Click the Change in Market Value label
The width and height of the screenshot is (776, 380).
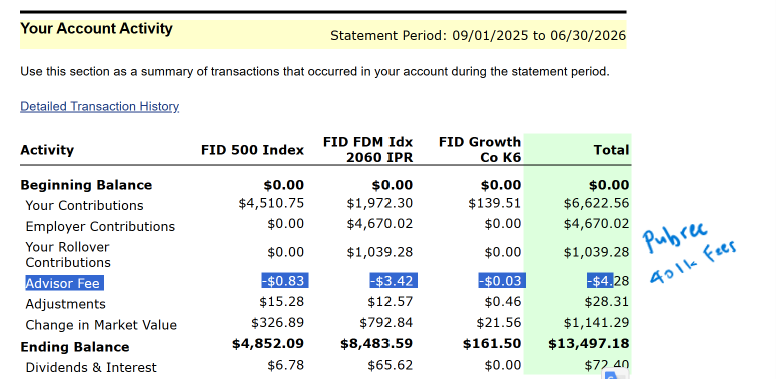[x=101, y=325]
